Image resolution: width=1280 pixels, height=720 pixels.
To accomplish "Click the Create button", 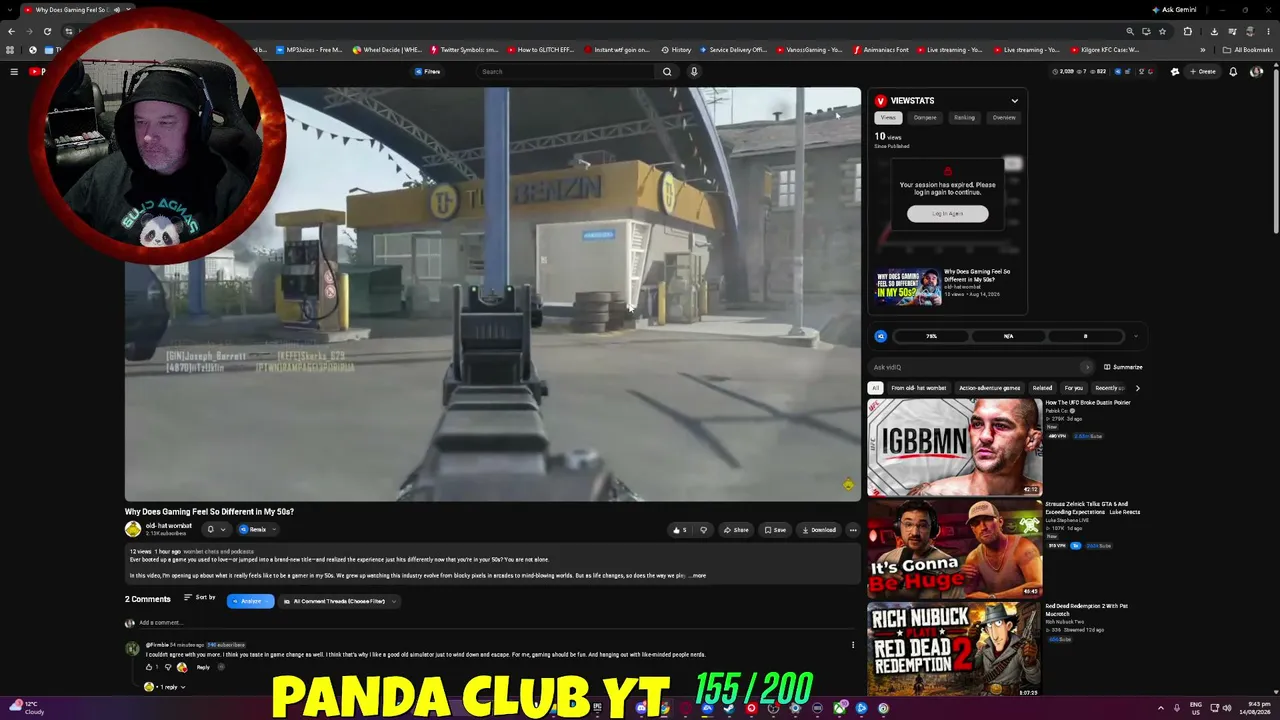I will pos(1203,72).
